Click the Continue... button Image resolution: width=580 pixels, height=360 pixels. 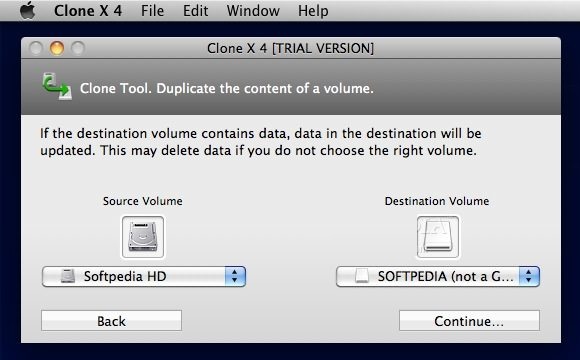pyautogui.click(x=469, y=320)
